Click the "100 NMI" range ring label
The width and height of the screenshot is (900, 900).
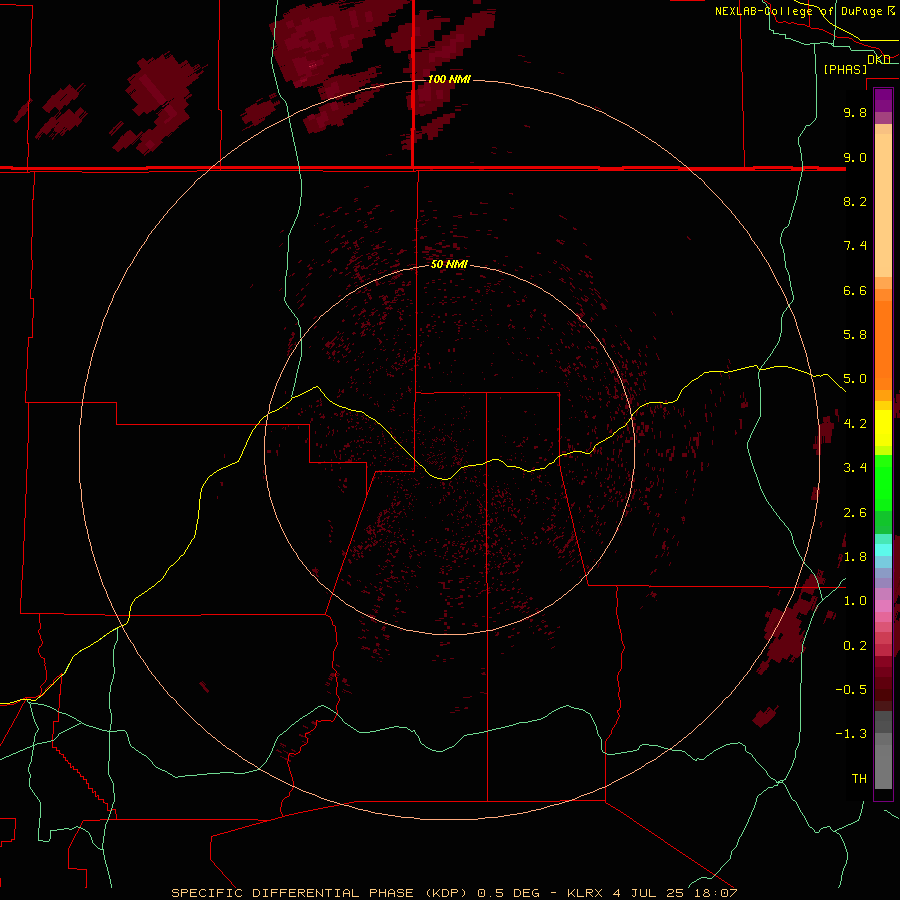click(449, 79)
